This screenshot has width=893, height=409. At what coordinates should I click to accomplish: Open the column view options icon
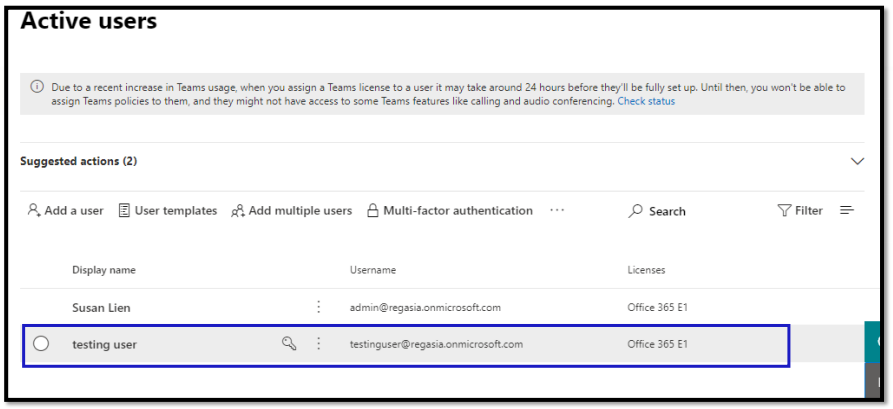click(x=847, y=210)
